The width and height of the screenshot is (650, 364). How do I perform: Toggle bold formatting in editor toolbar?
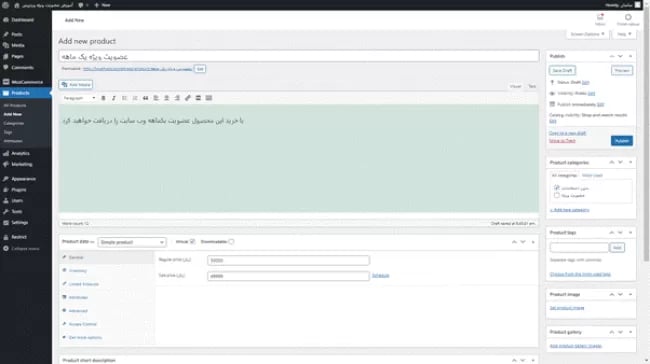tap(103, 98)
